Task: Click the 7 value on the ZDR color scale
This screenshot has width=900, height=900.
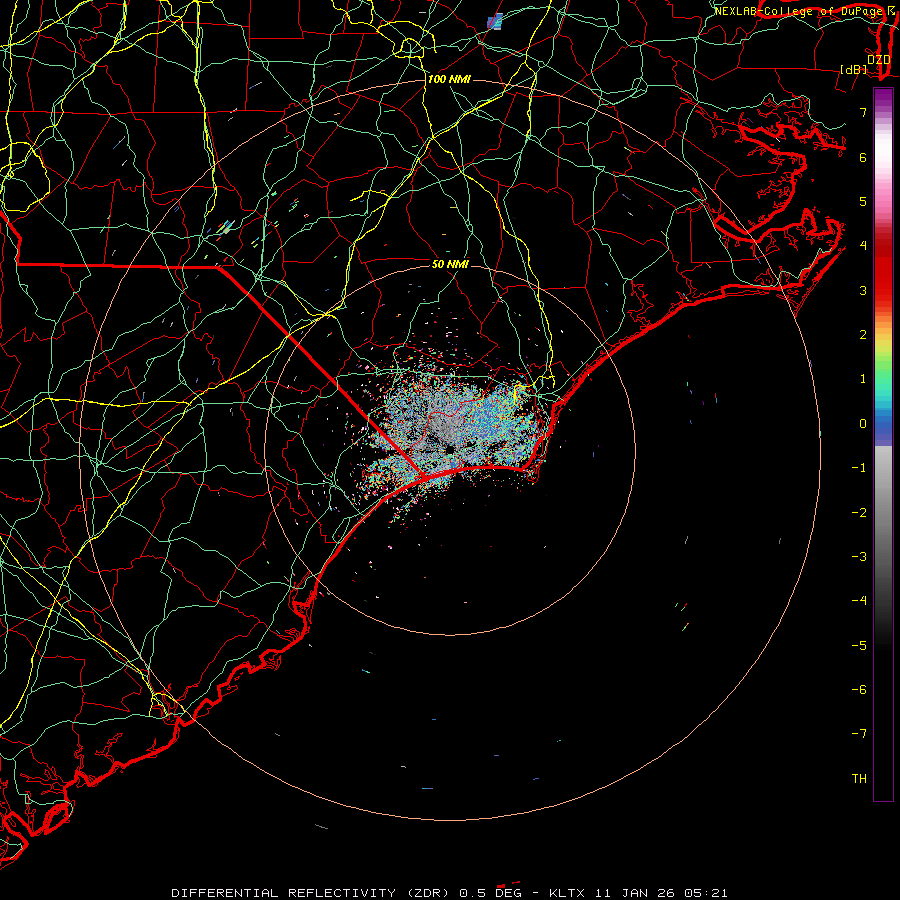Action: coord(863,112)
